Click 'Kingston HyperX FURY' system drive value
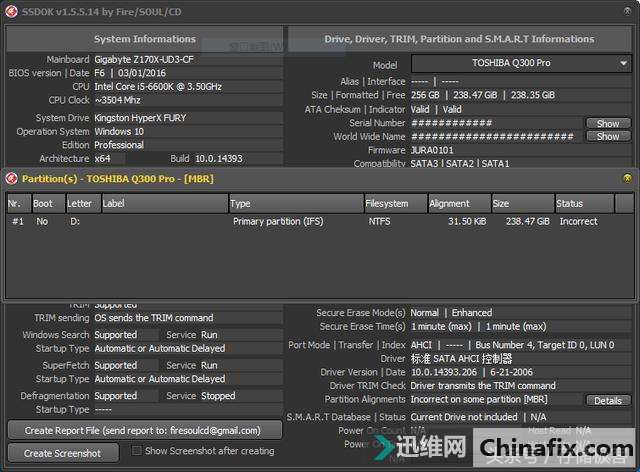This screenshot has width=640, height=472. [x=140, y=118]
